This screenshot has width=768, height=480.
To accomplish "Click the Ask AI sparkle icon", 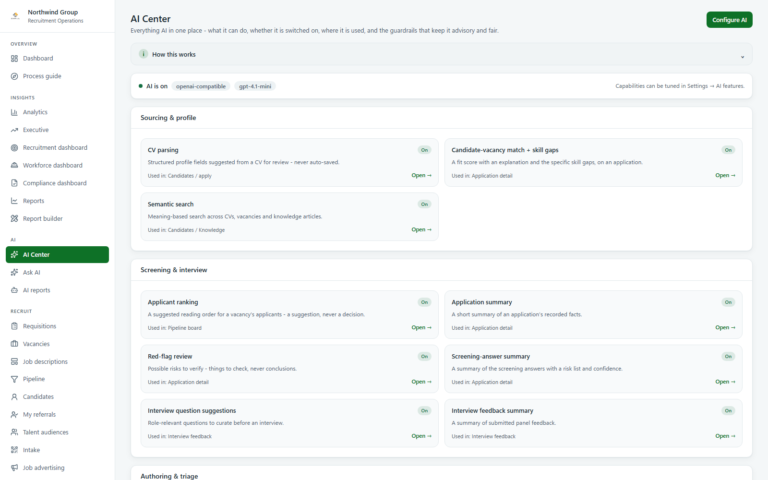I will (x=14, y=272).
